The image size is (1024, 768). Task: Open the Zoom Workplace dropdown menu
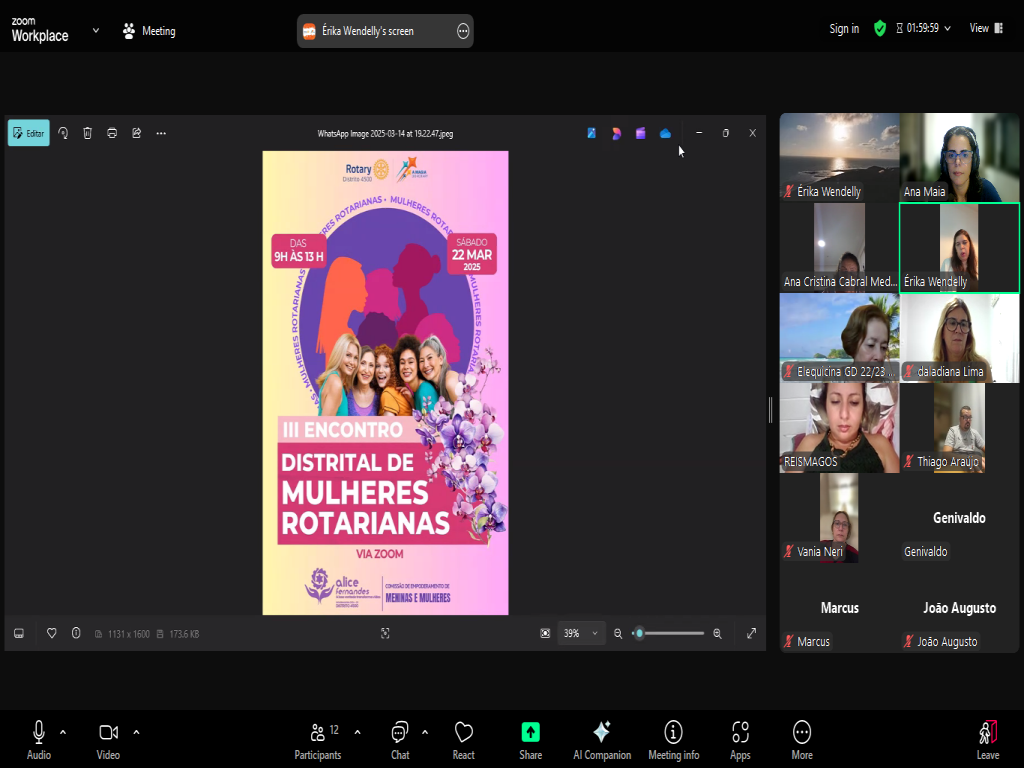click(x=96, y=30)
